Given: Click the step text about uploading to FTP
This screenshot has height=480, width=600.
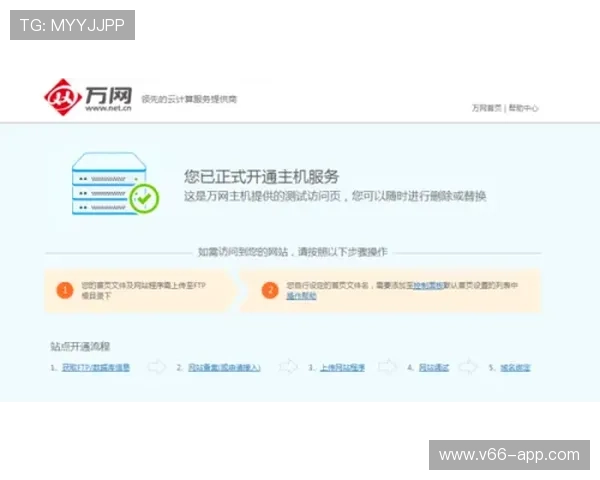Looking at the screenshot, I should tap(143, 291).
